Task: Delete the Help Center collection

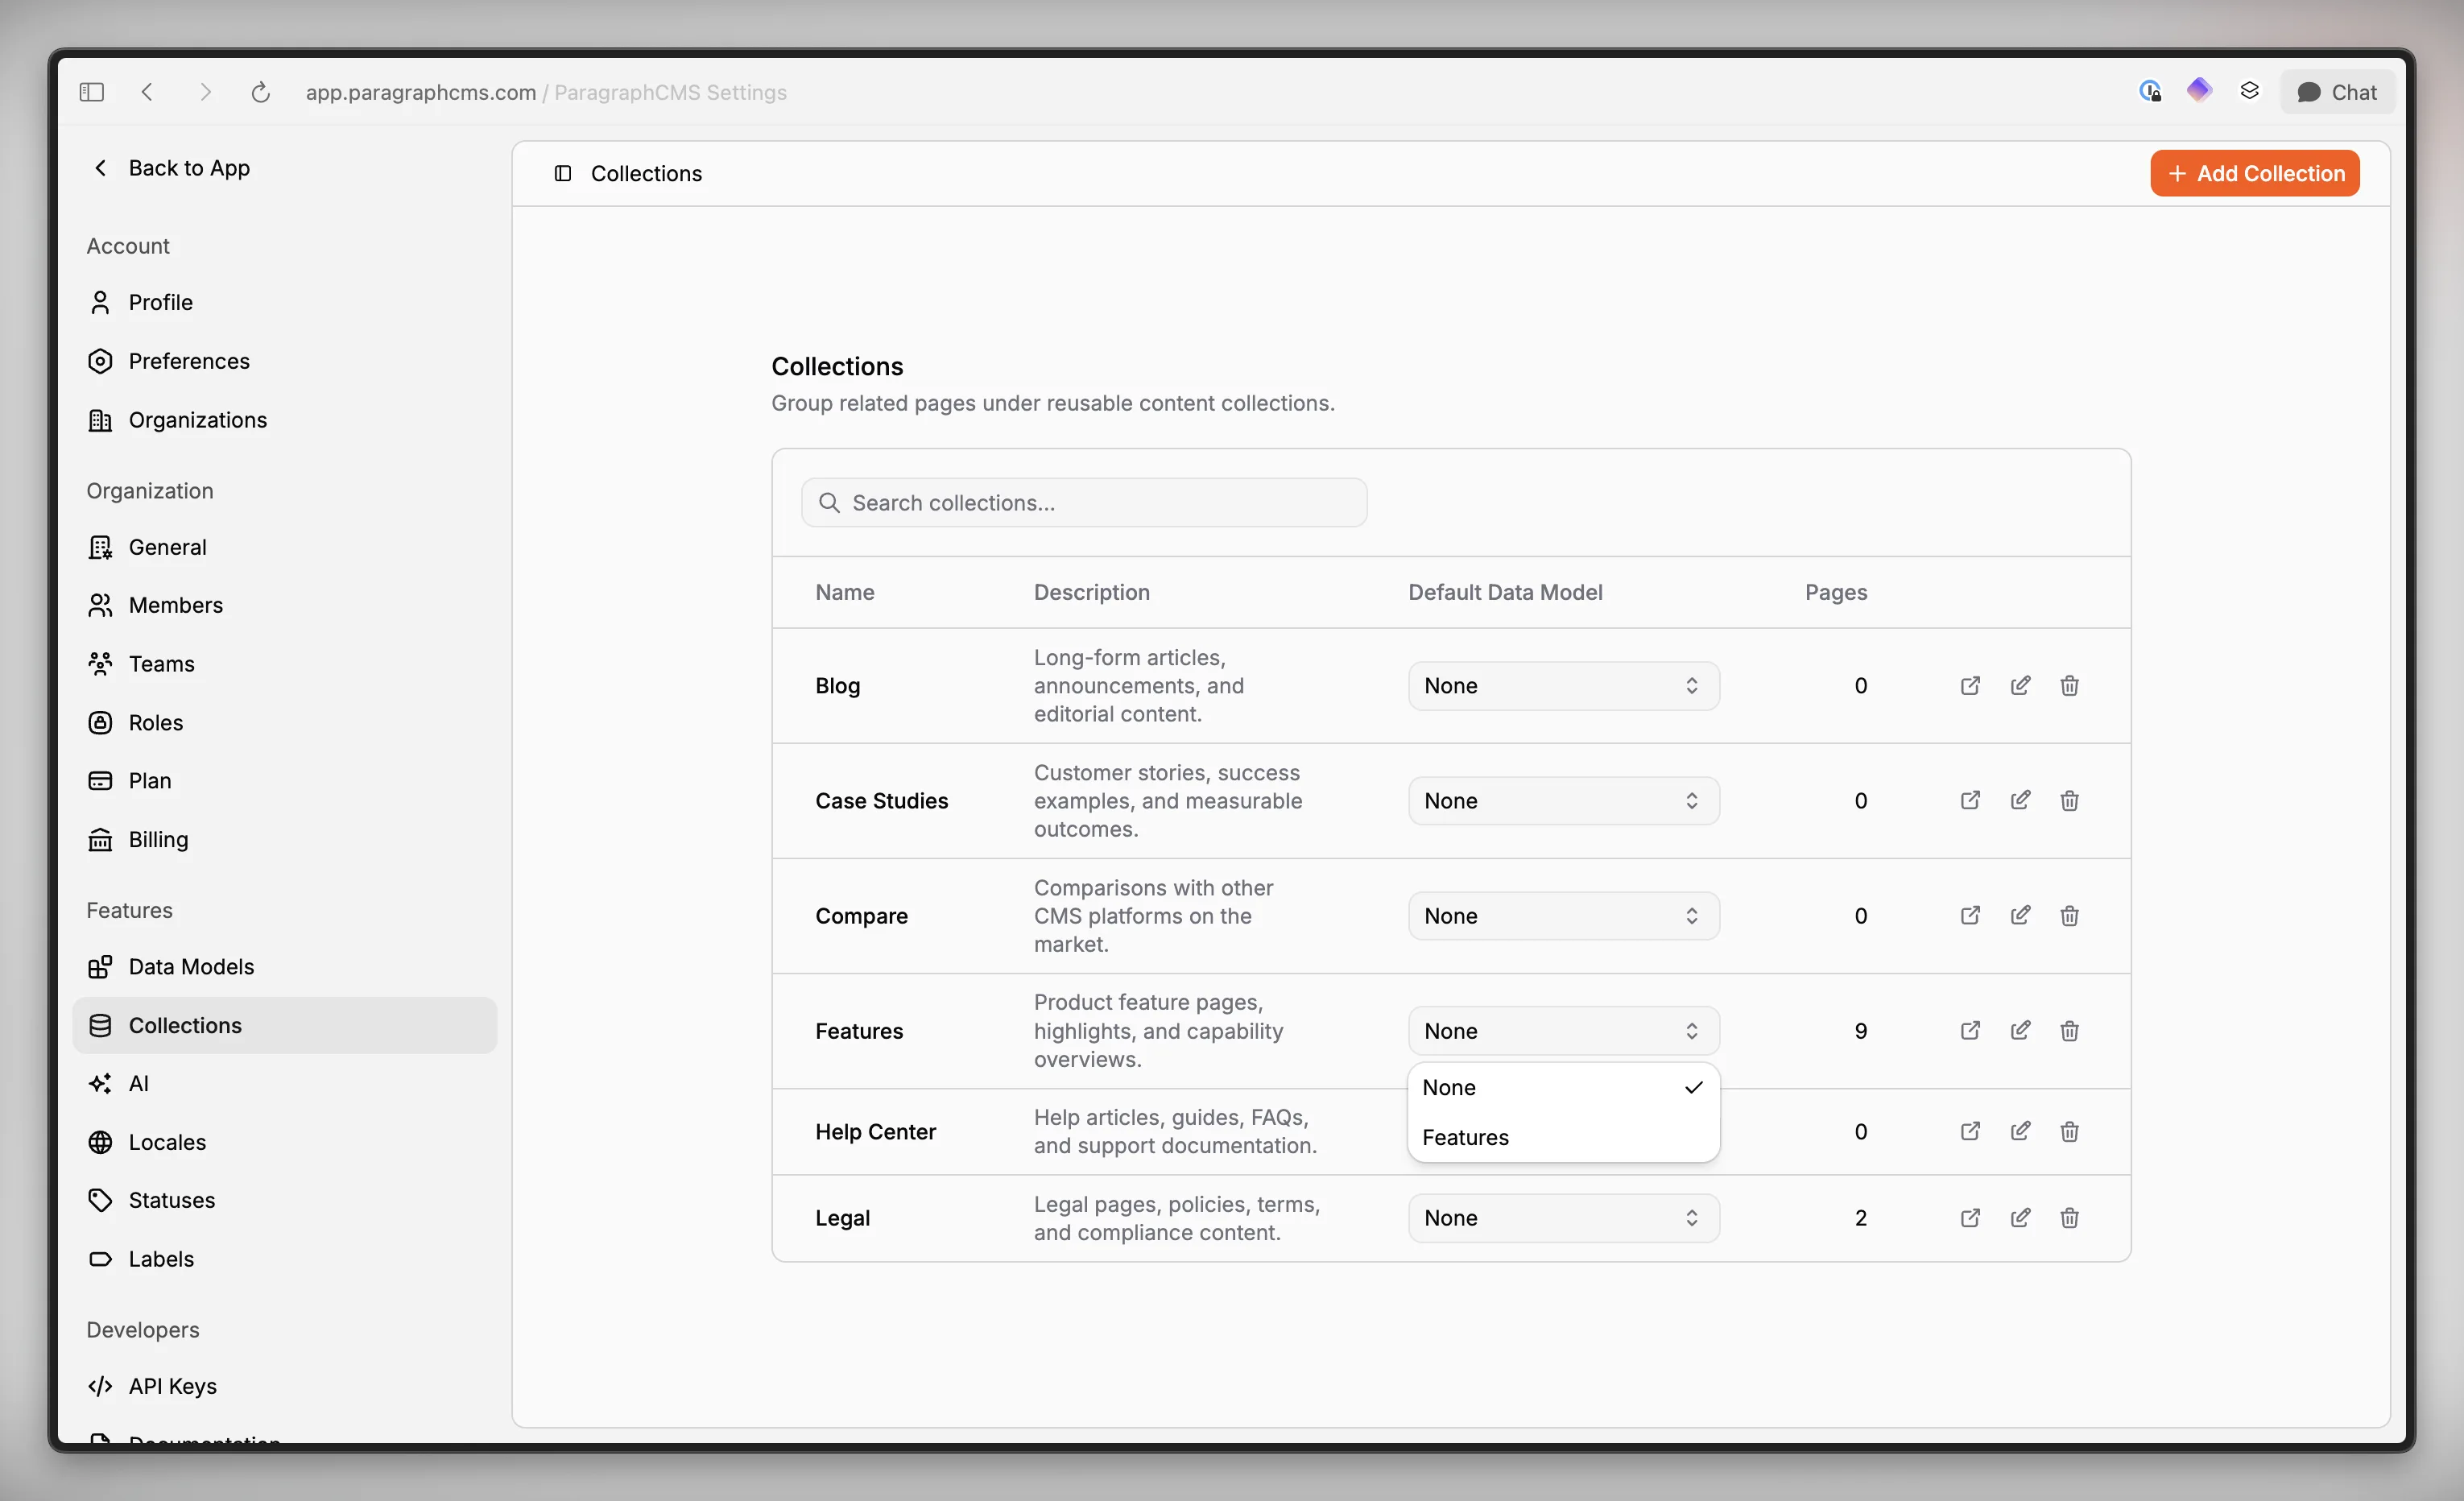Action: point(2069,1132)
